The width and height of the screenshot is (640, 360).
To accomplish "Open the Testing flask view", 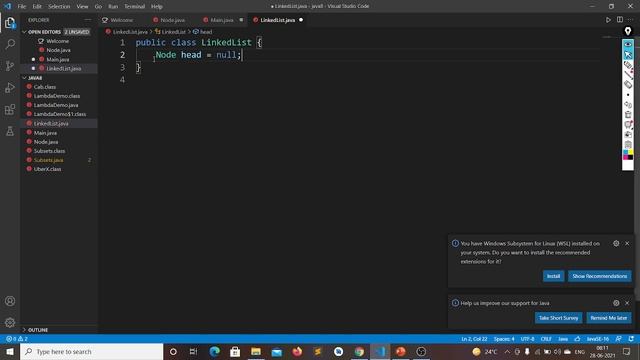I will click(x=10, y=131).
